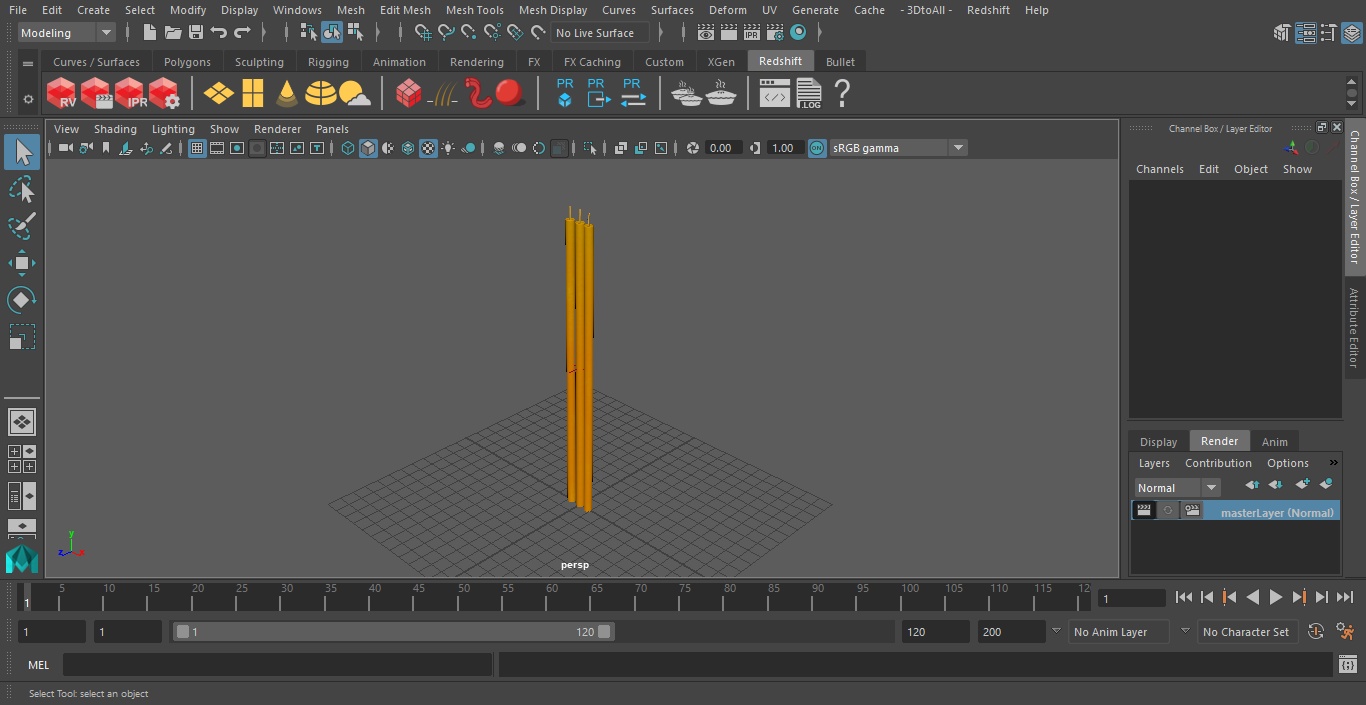Image resolution: width=1366 pixels, height=705 pixels.
Task: Open the Attribute Editor side tab
Action: click(x=1354, y=329)
